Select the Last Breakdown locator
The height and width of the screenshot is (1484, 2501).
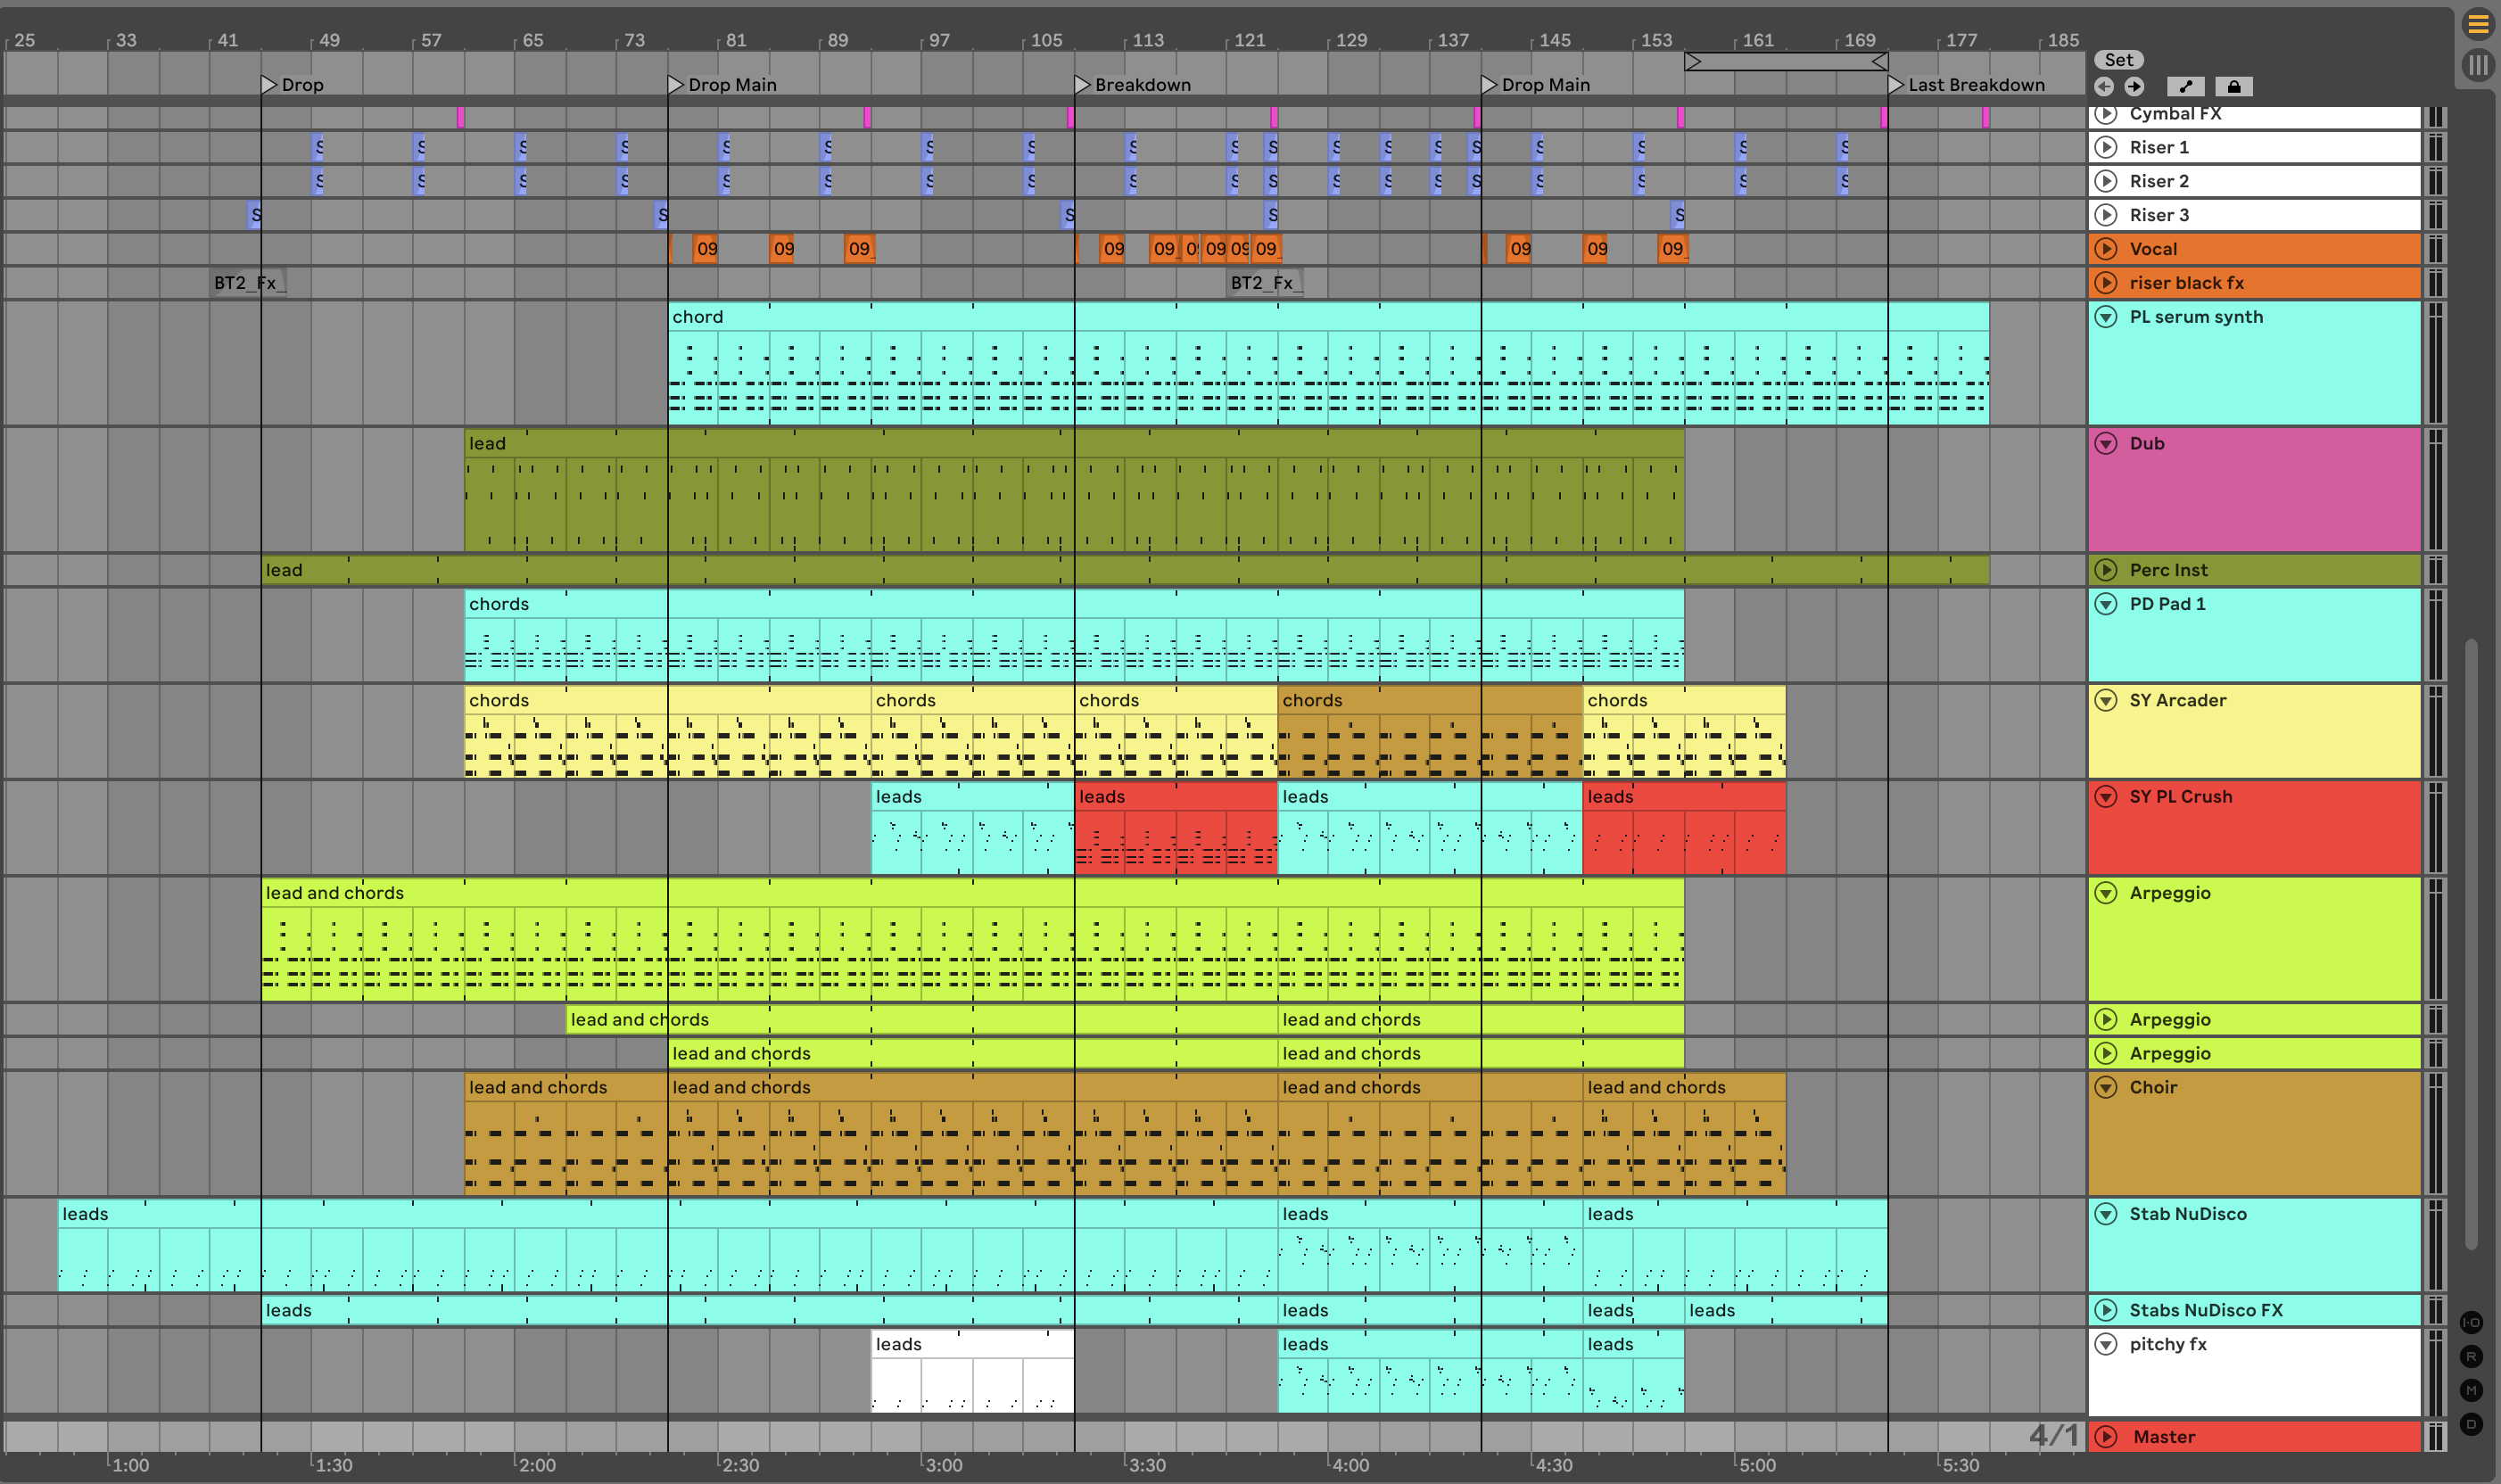pyautogui.click(x=1895, y=85)
